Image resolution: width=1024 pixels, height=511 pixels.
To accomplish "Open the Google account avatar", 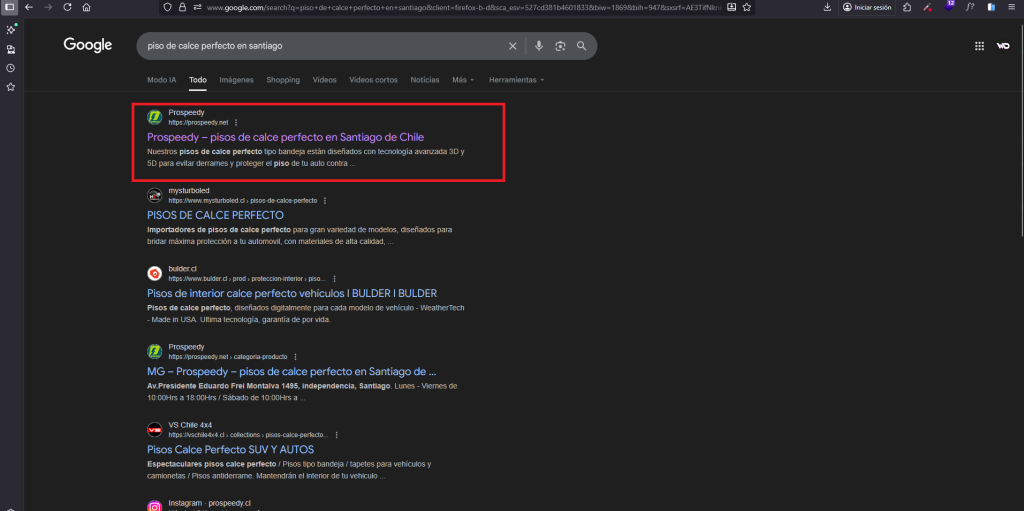I will tap(1003, 46).
